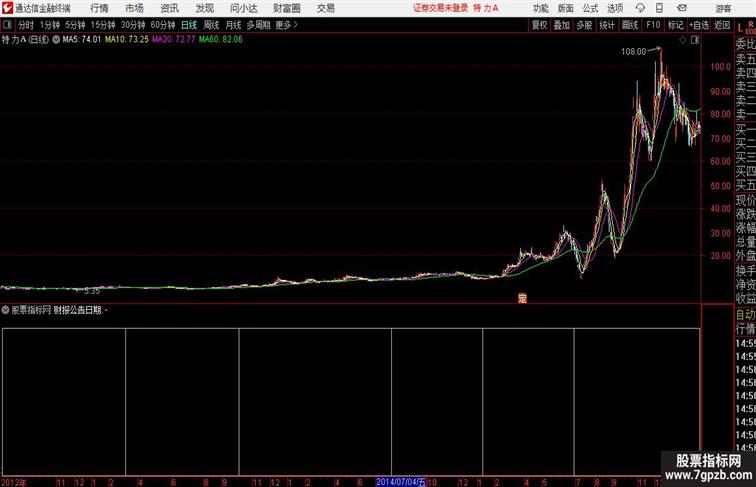Click the 证券交易未登录 login status link
Screen dimensions: 756x487
click(440, 8)
